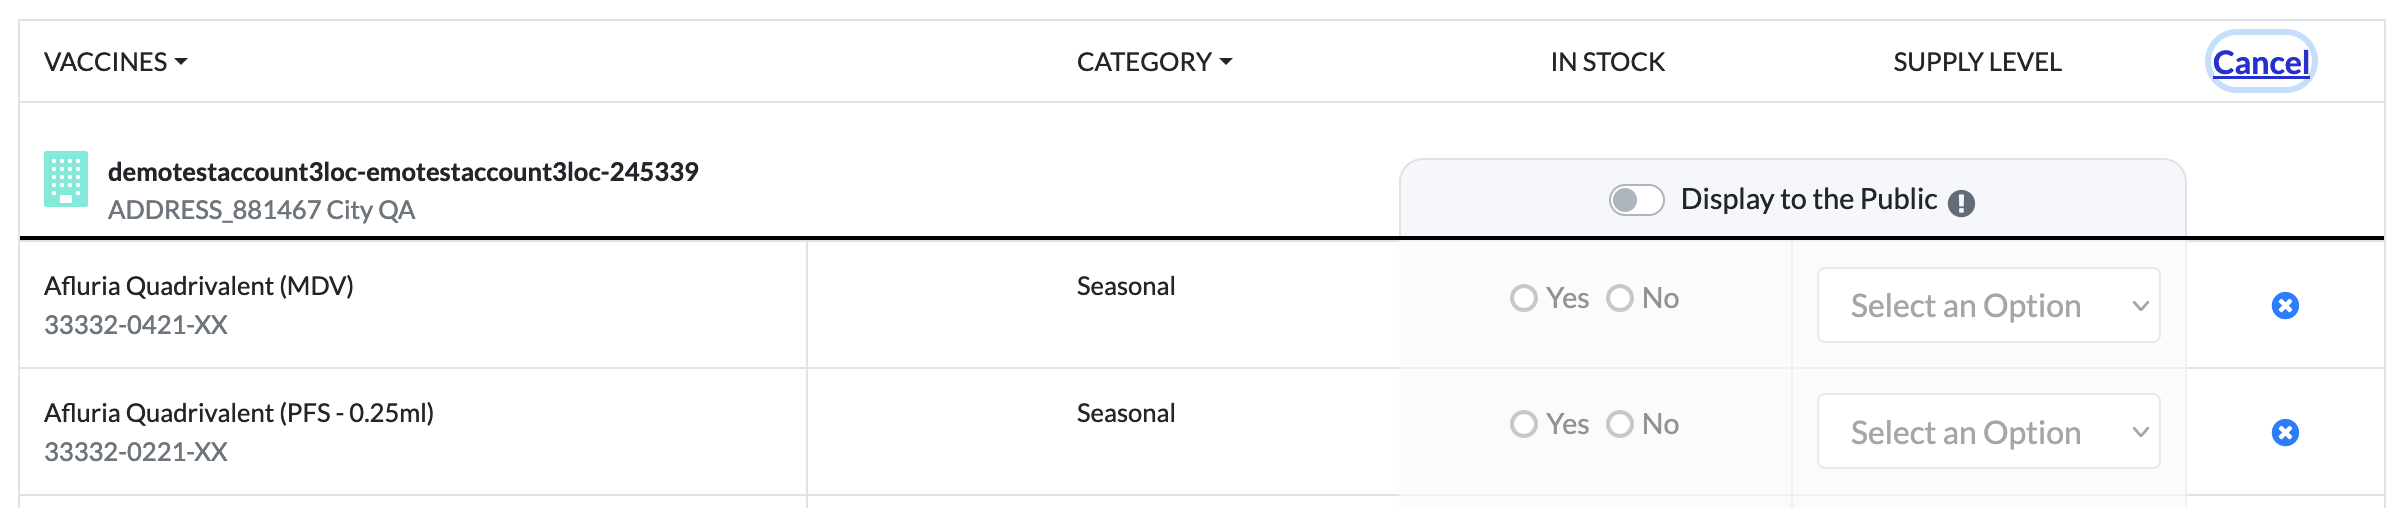Select Yes for Afluria Quadrivalent (MDV) in stock
Image resolution: width=2396 pixels, height=508 pixels.
(1523, 298)
